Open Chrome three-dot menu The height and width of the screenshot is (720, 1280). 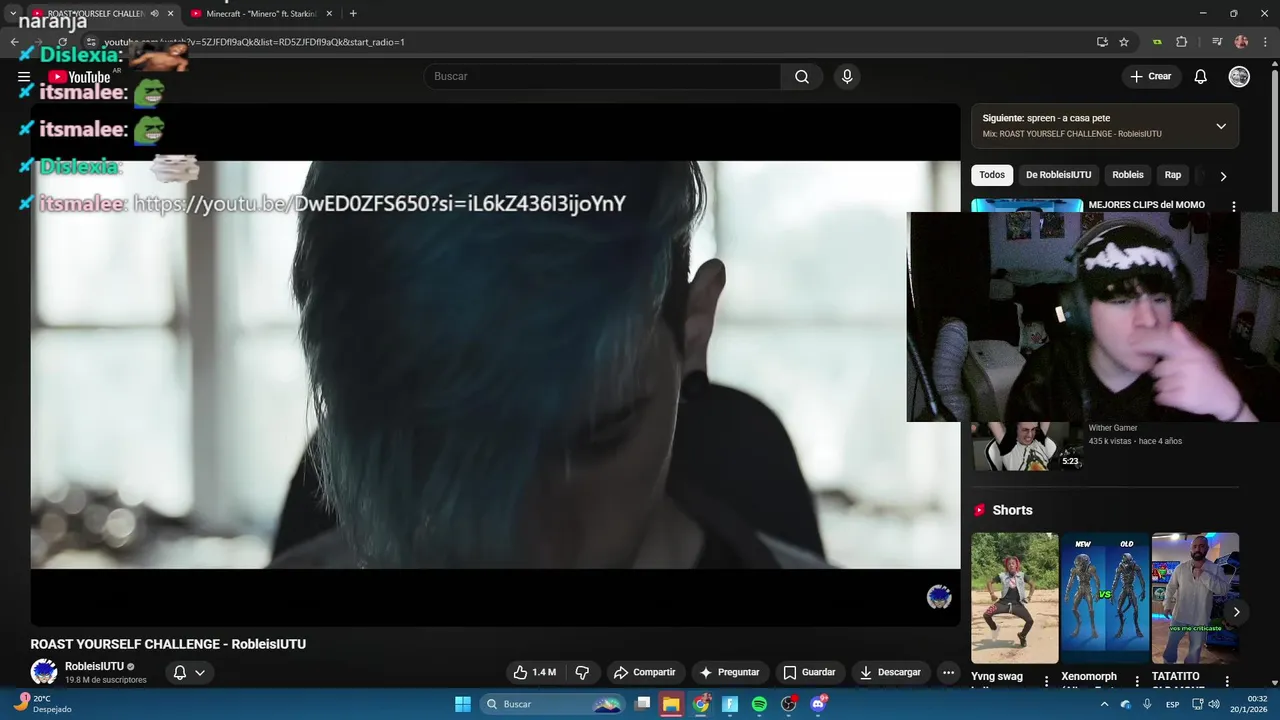1265,42
